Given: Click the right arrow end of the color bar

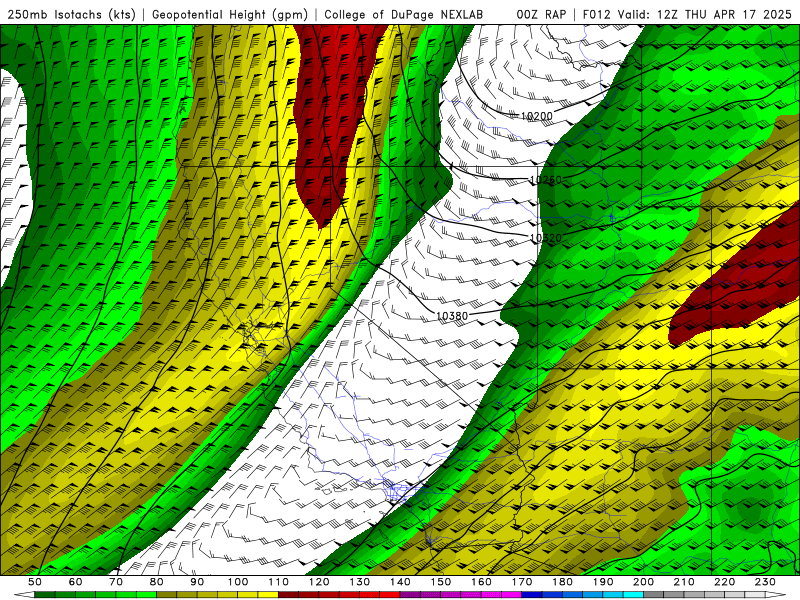Looking at the screenshot, I should click(x=776, y=595).
